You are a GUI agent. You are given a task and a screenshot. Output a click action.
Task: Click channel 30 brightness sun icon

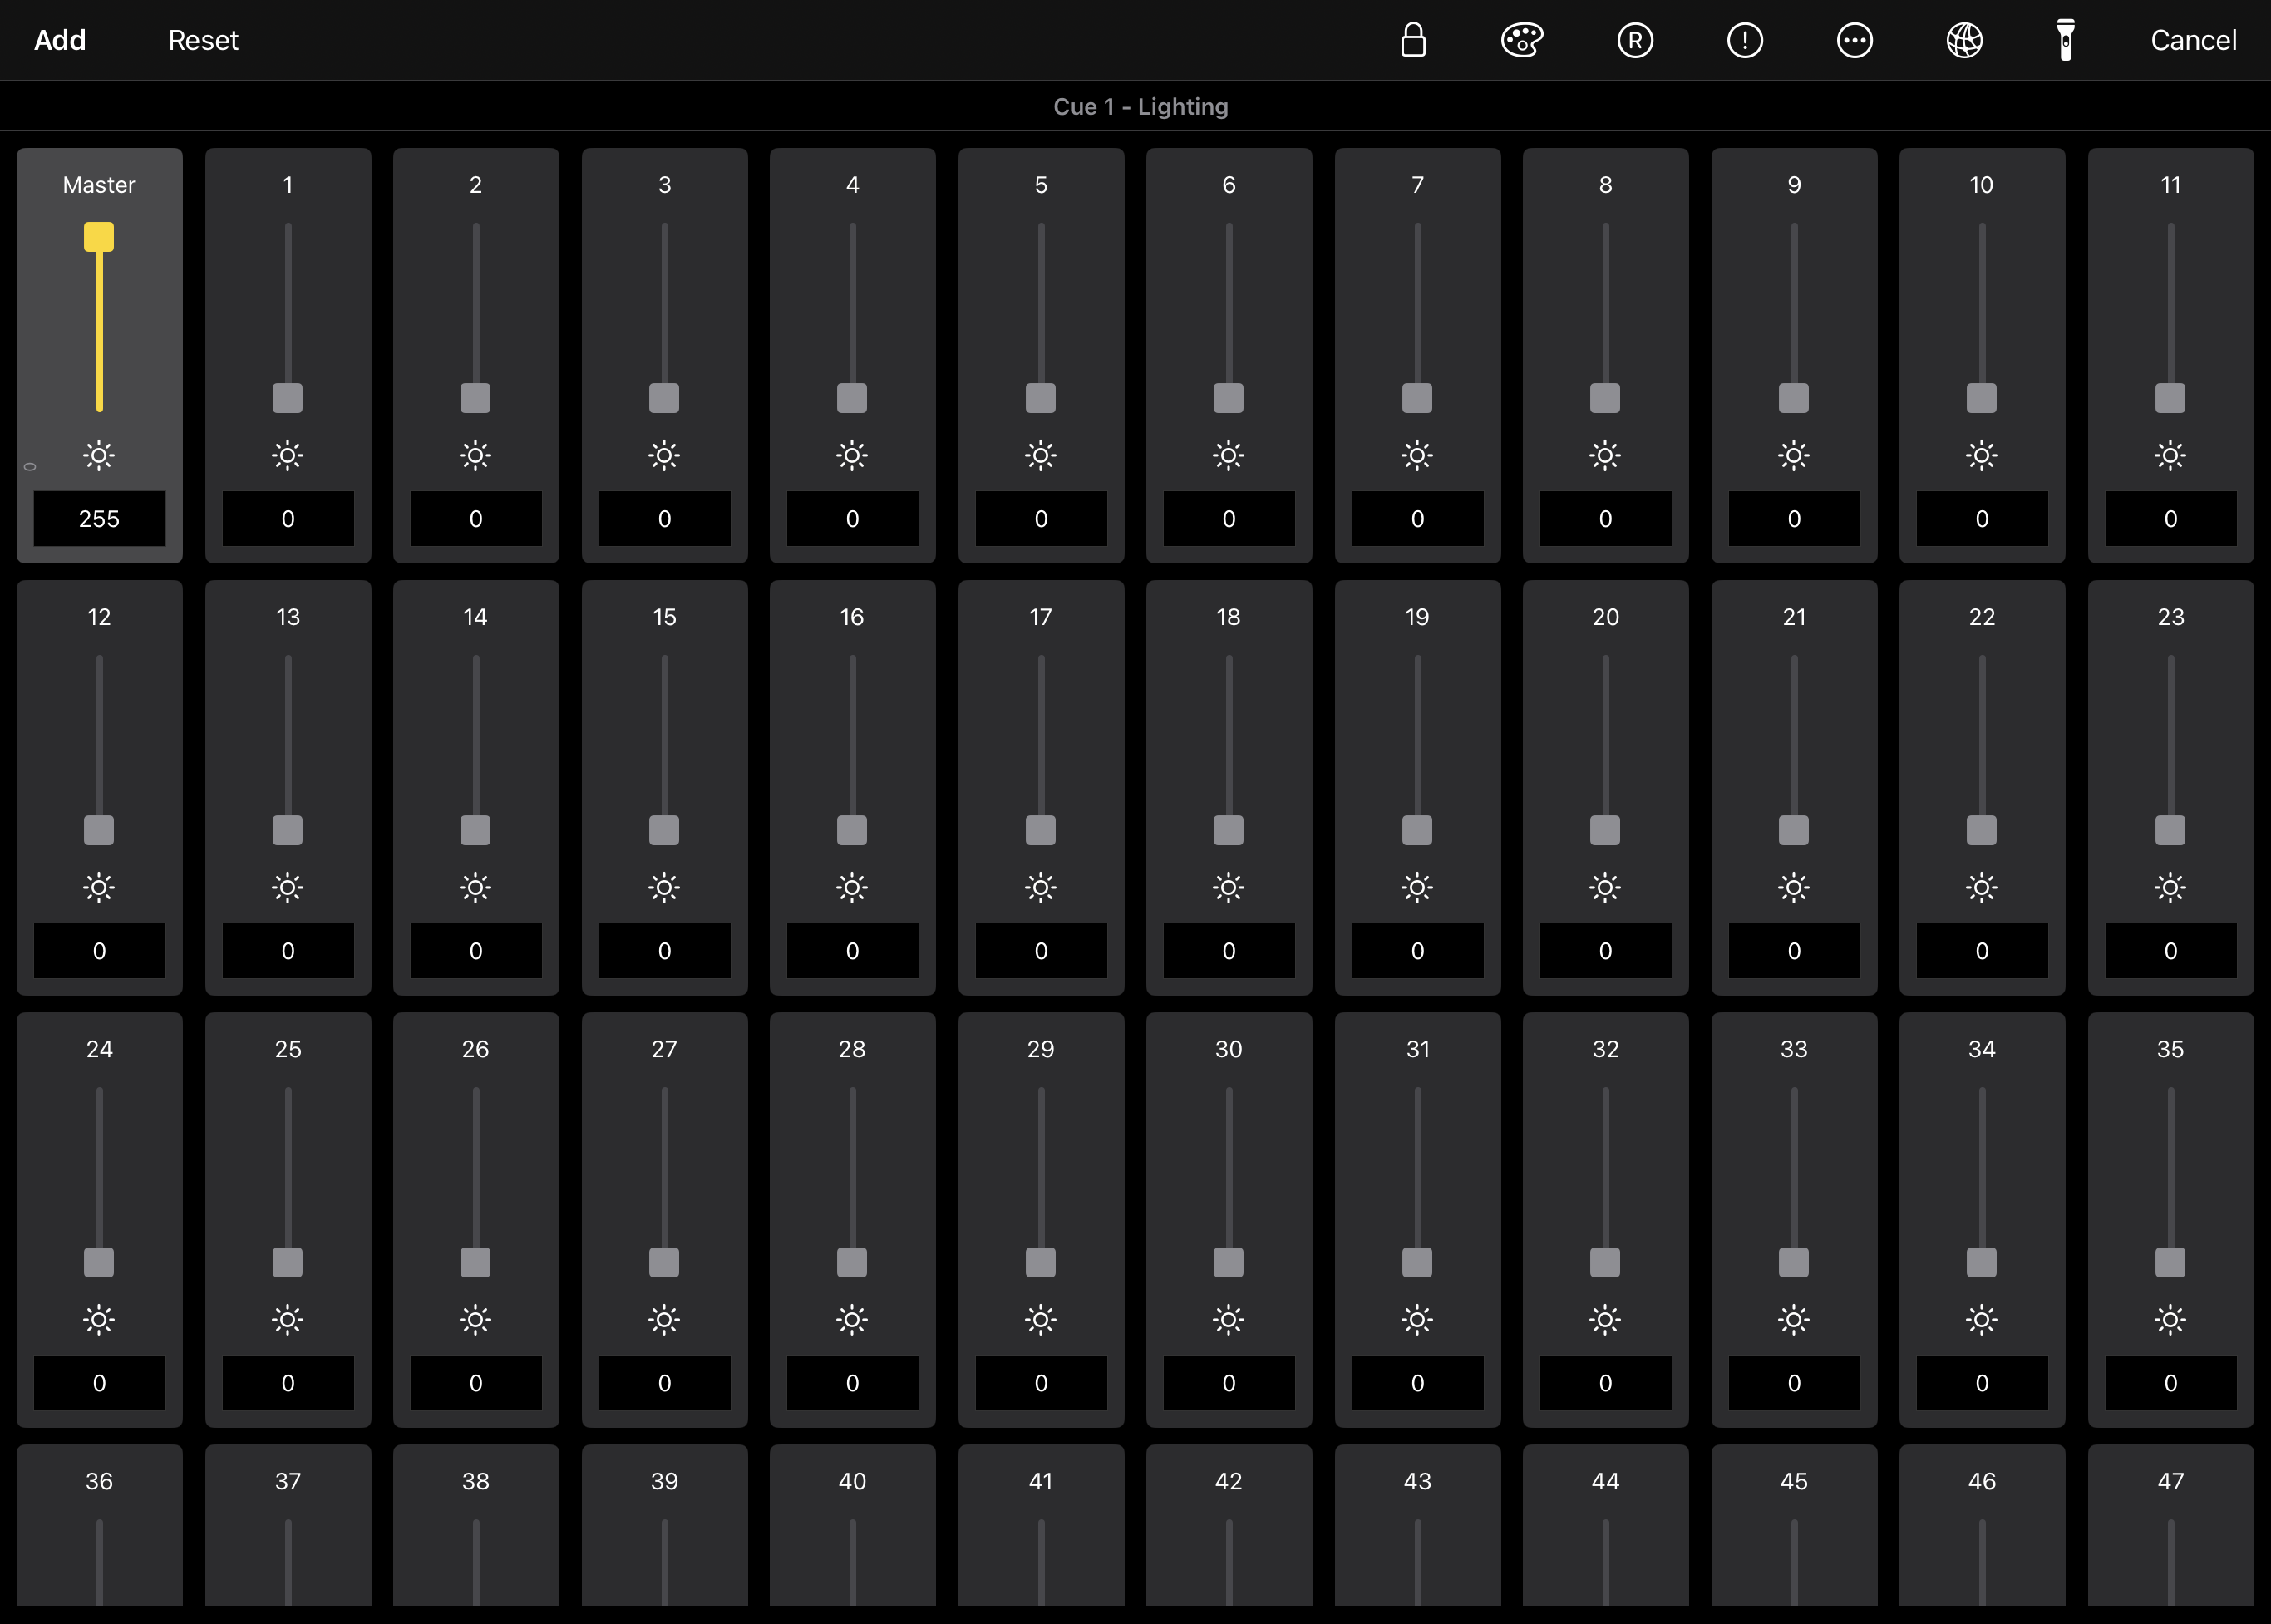(1229, 1320)
